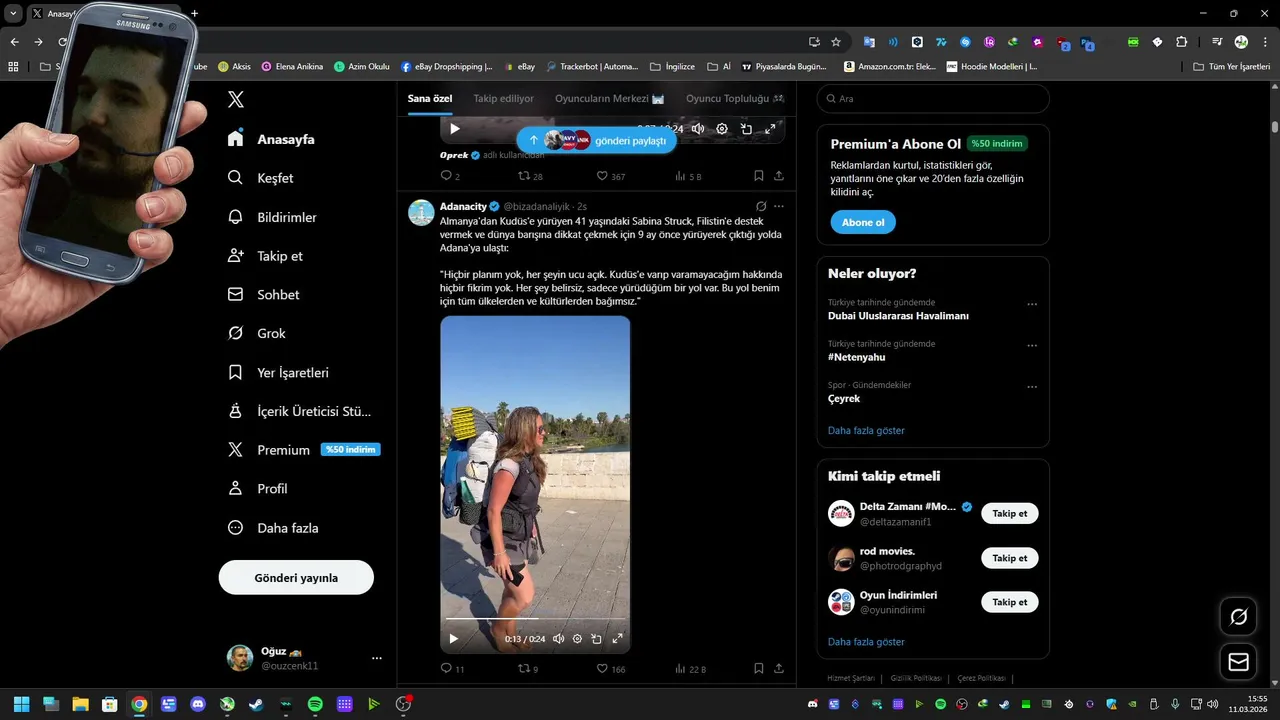Open settings gear on top video

(722, 128)
